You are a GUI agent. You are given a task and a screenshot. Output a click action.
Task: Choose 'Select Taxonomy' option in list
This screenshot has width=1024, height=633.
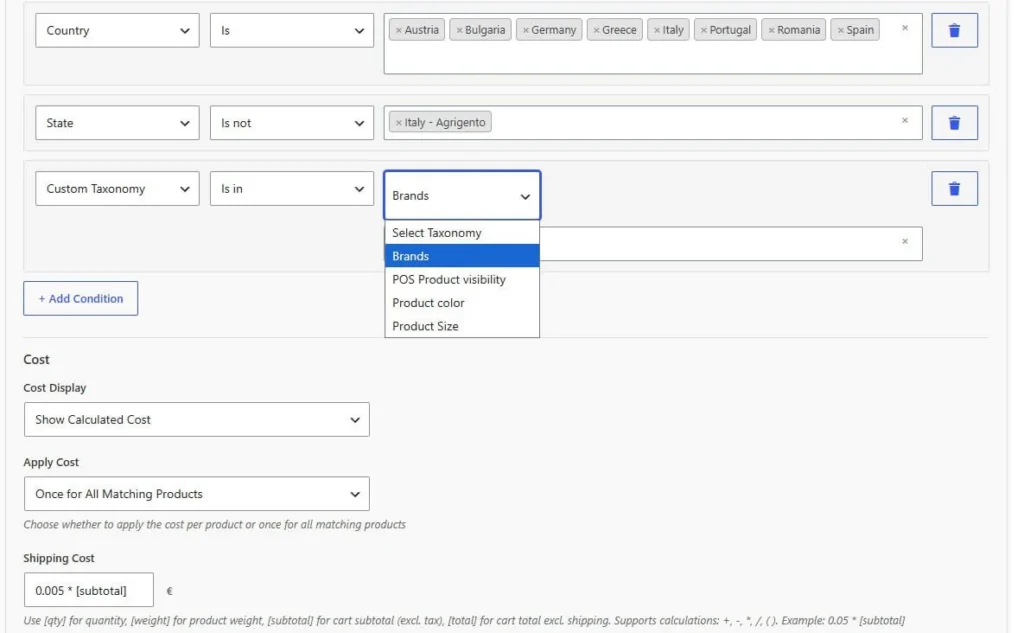pyautogui.click(x=462, y=233)
